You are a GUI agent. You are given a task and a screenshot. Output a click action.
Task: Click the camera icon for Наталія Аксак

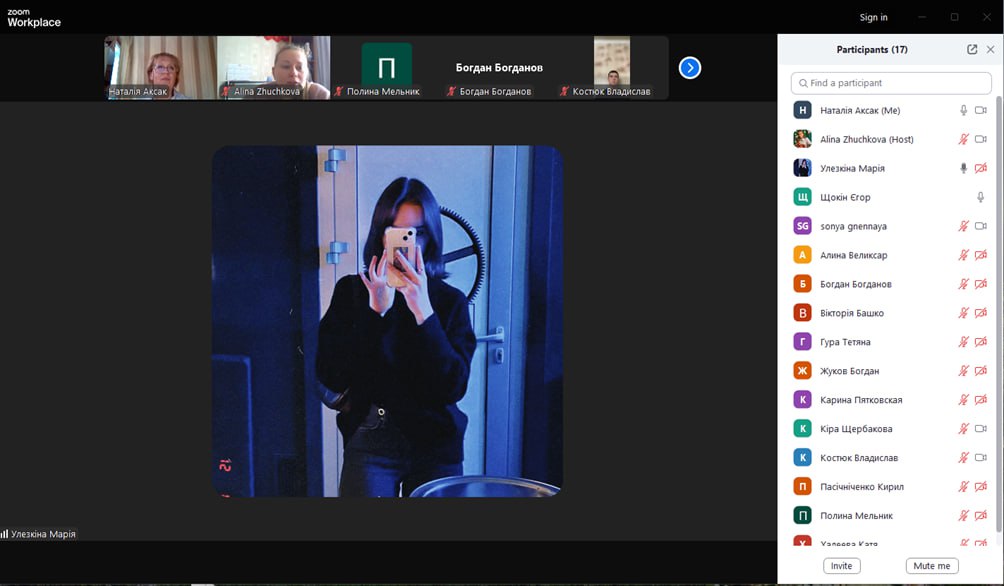coord(981,110)
